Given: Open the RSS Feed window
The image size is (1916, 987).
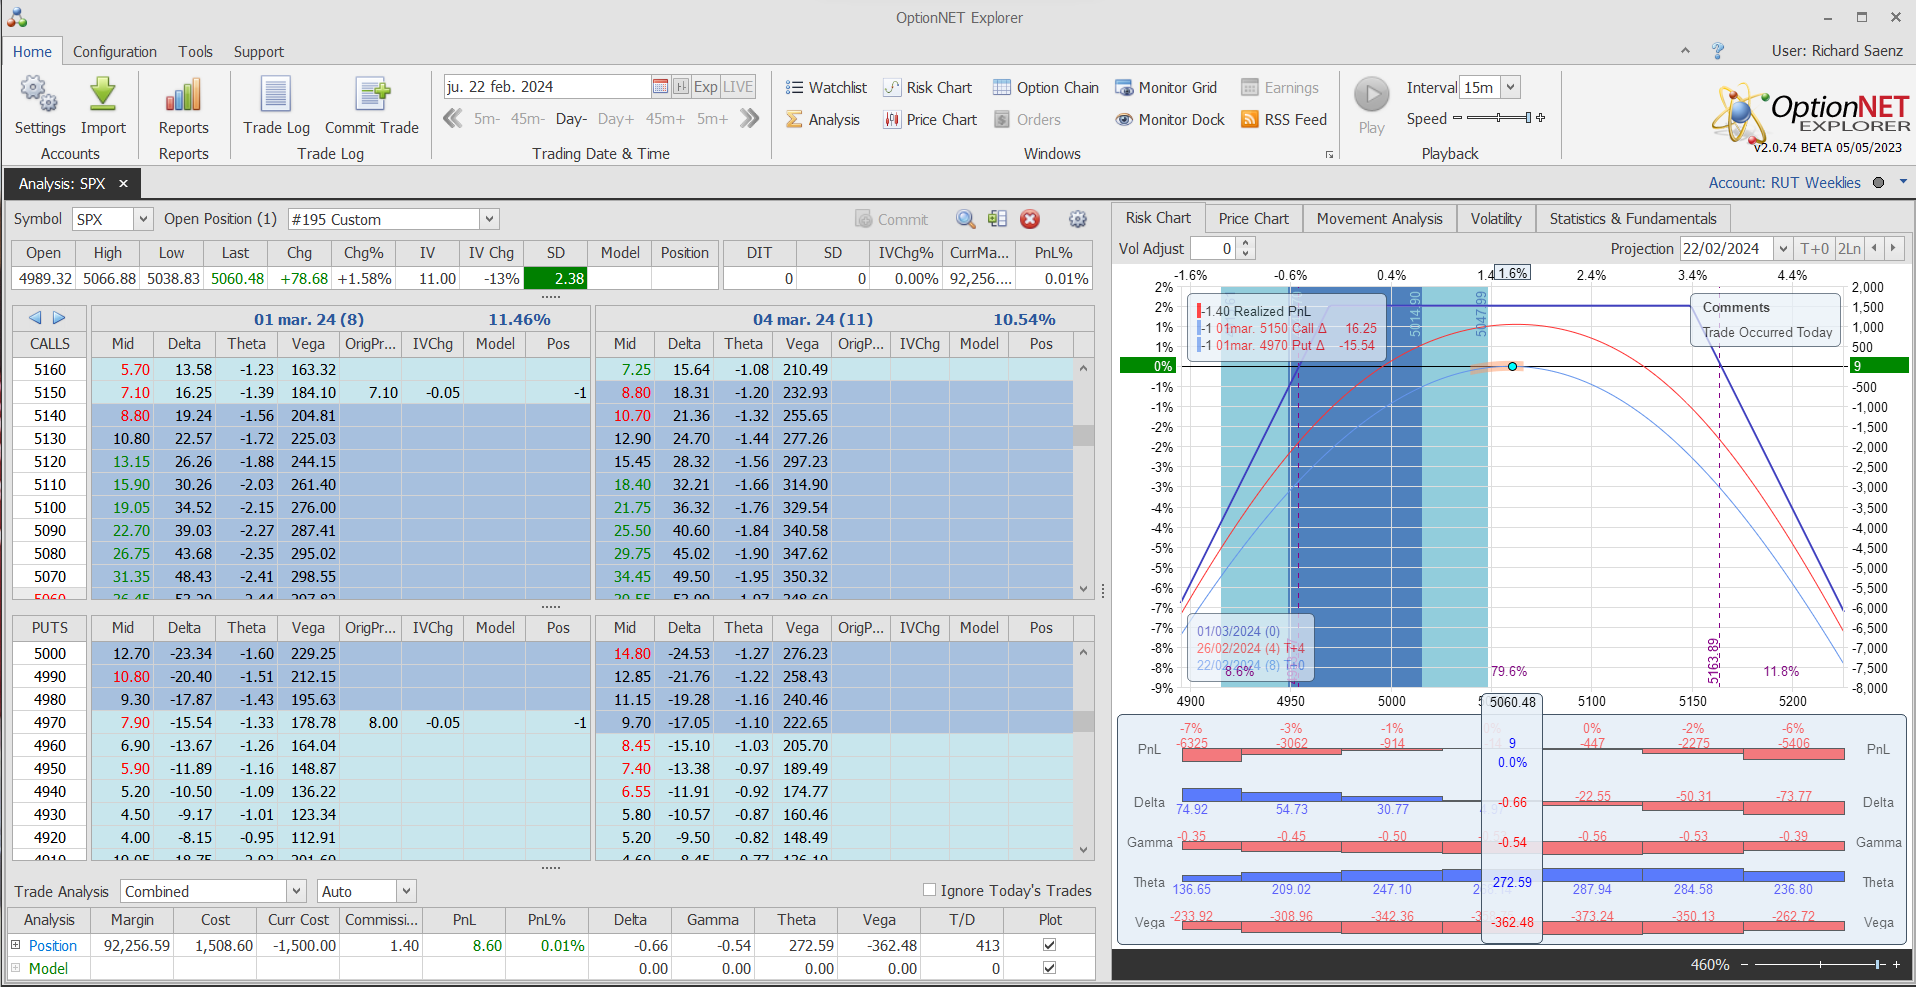Looking at the screenshot, I should pos(1284,120).
